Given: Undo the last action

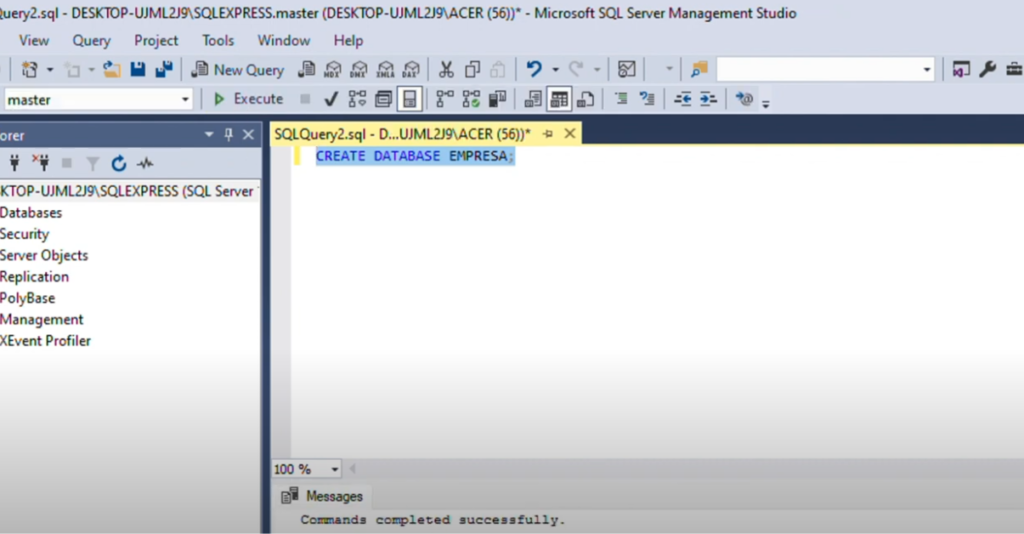Looking at the screenshot, I should point(534,69).
